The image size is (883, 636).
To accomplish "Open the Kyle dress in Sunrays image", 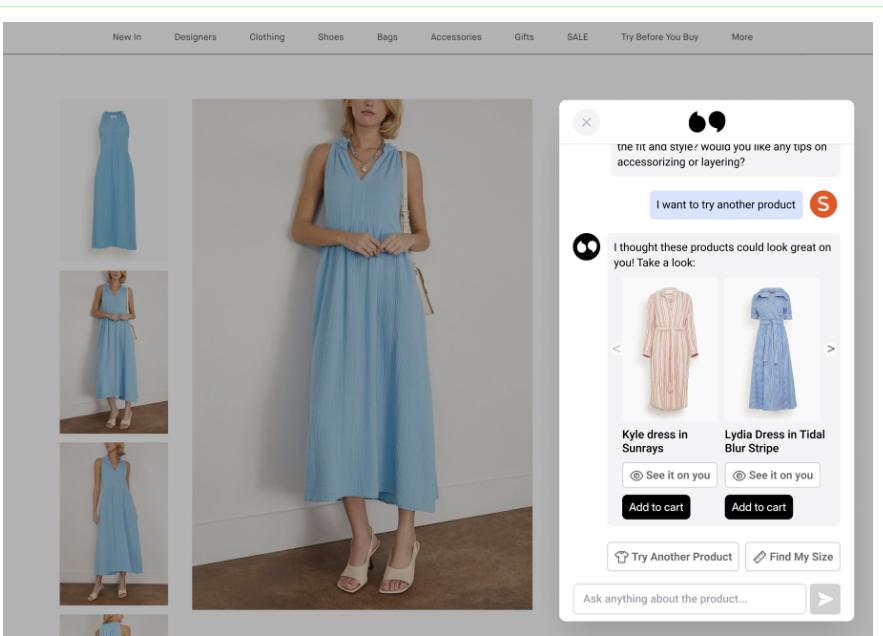I will (x=670, y=349).
